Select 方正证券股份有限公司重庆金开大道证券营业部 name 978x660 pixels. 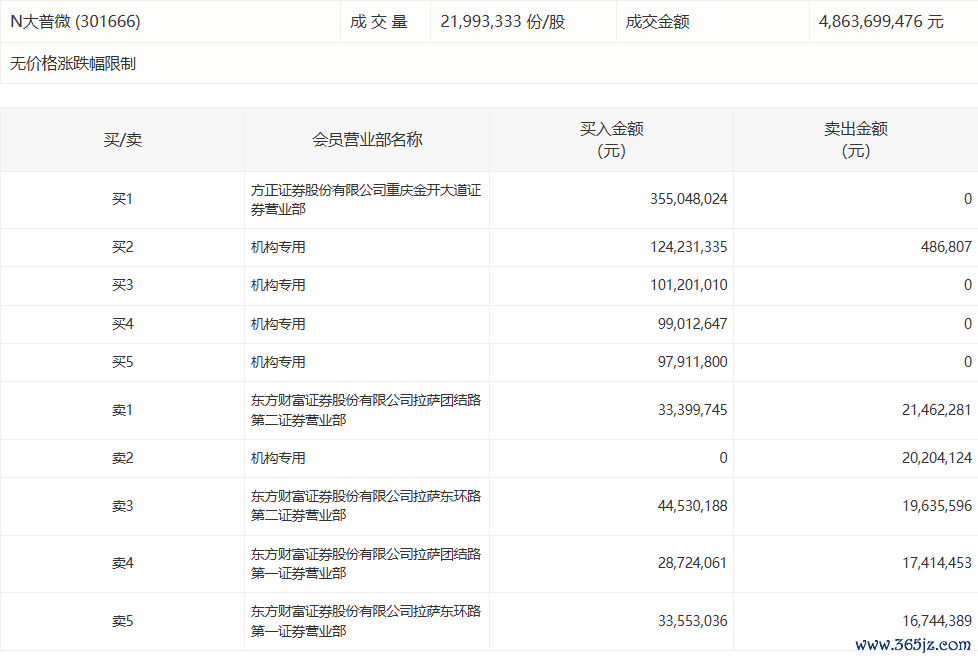pos(366,200)
